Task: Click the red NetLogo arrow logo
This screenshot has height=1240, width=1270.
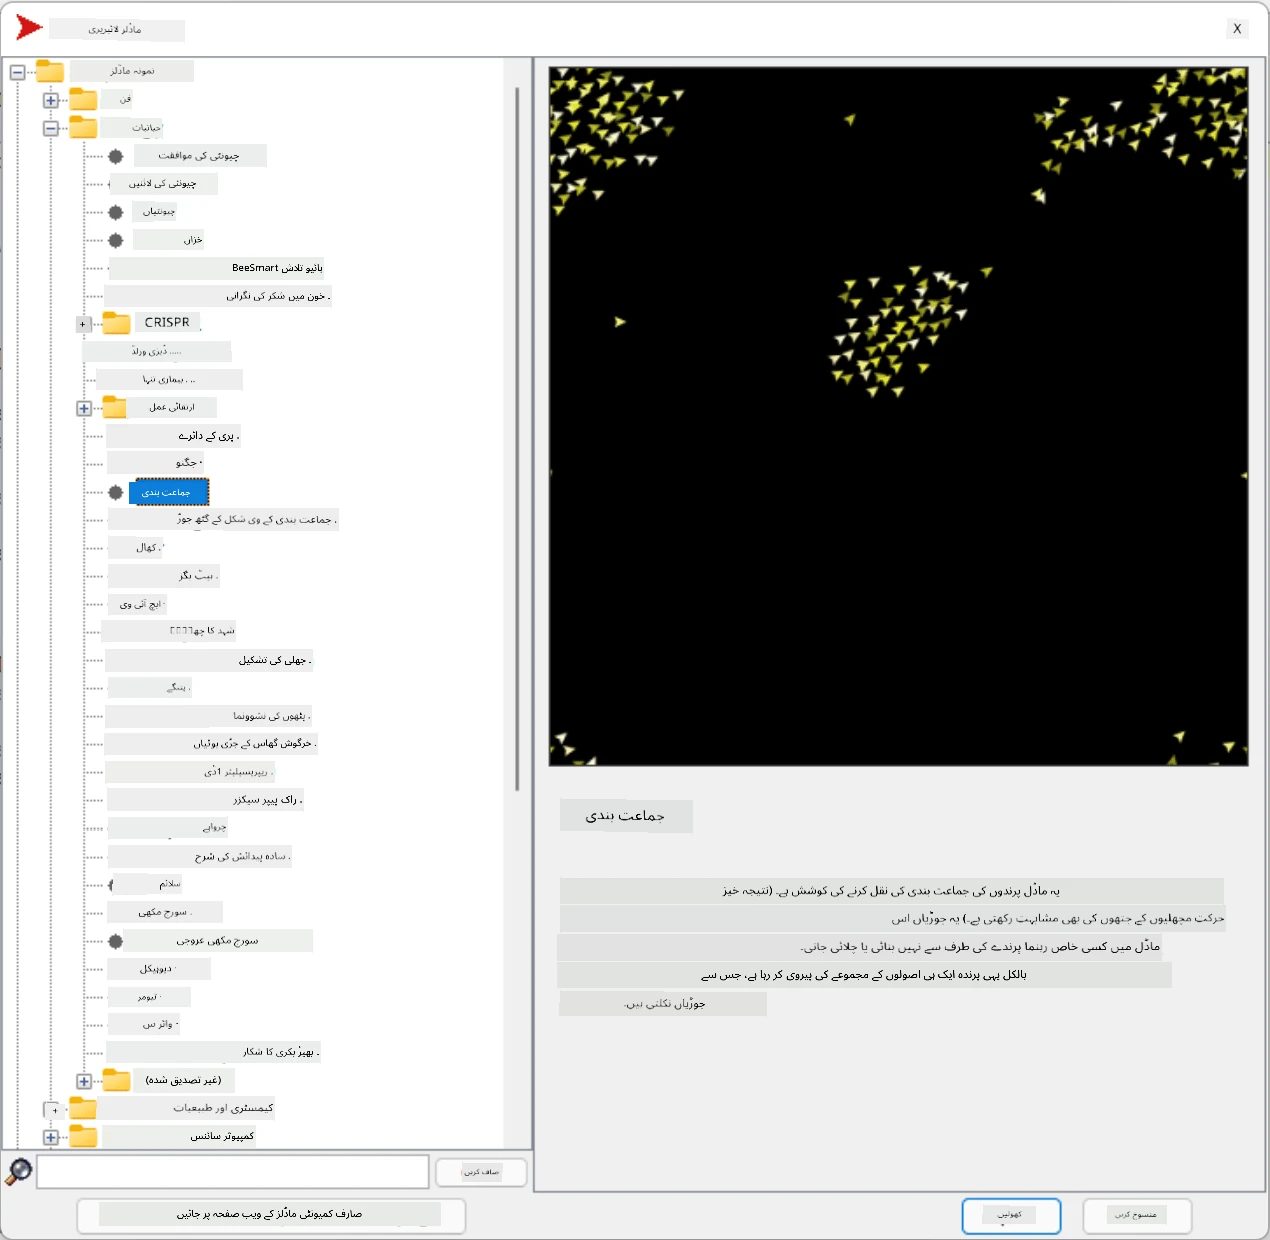Action: click(29, 28)
